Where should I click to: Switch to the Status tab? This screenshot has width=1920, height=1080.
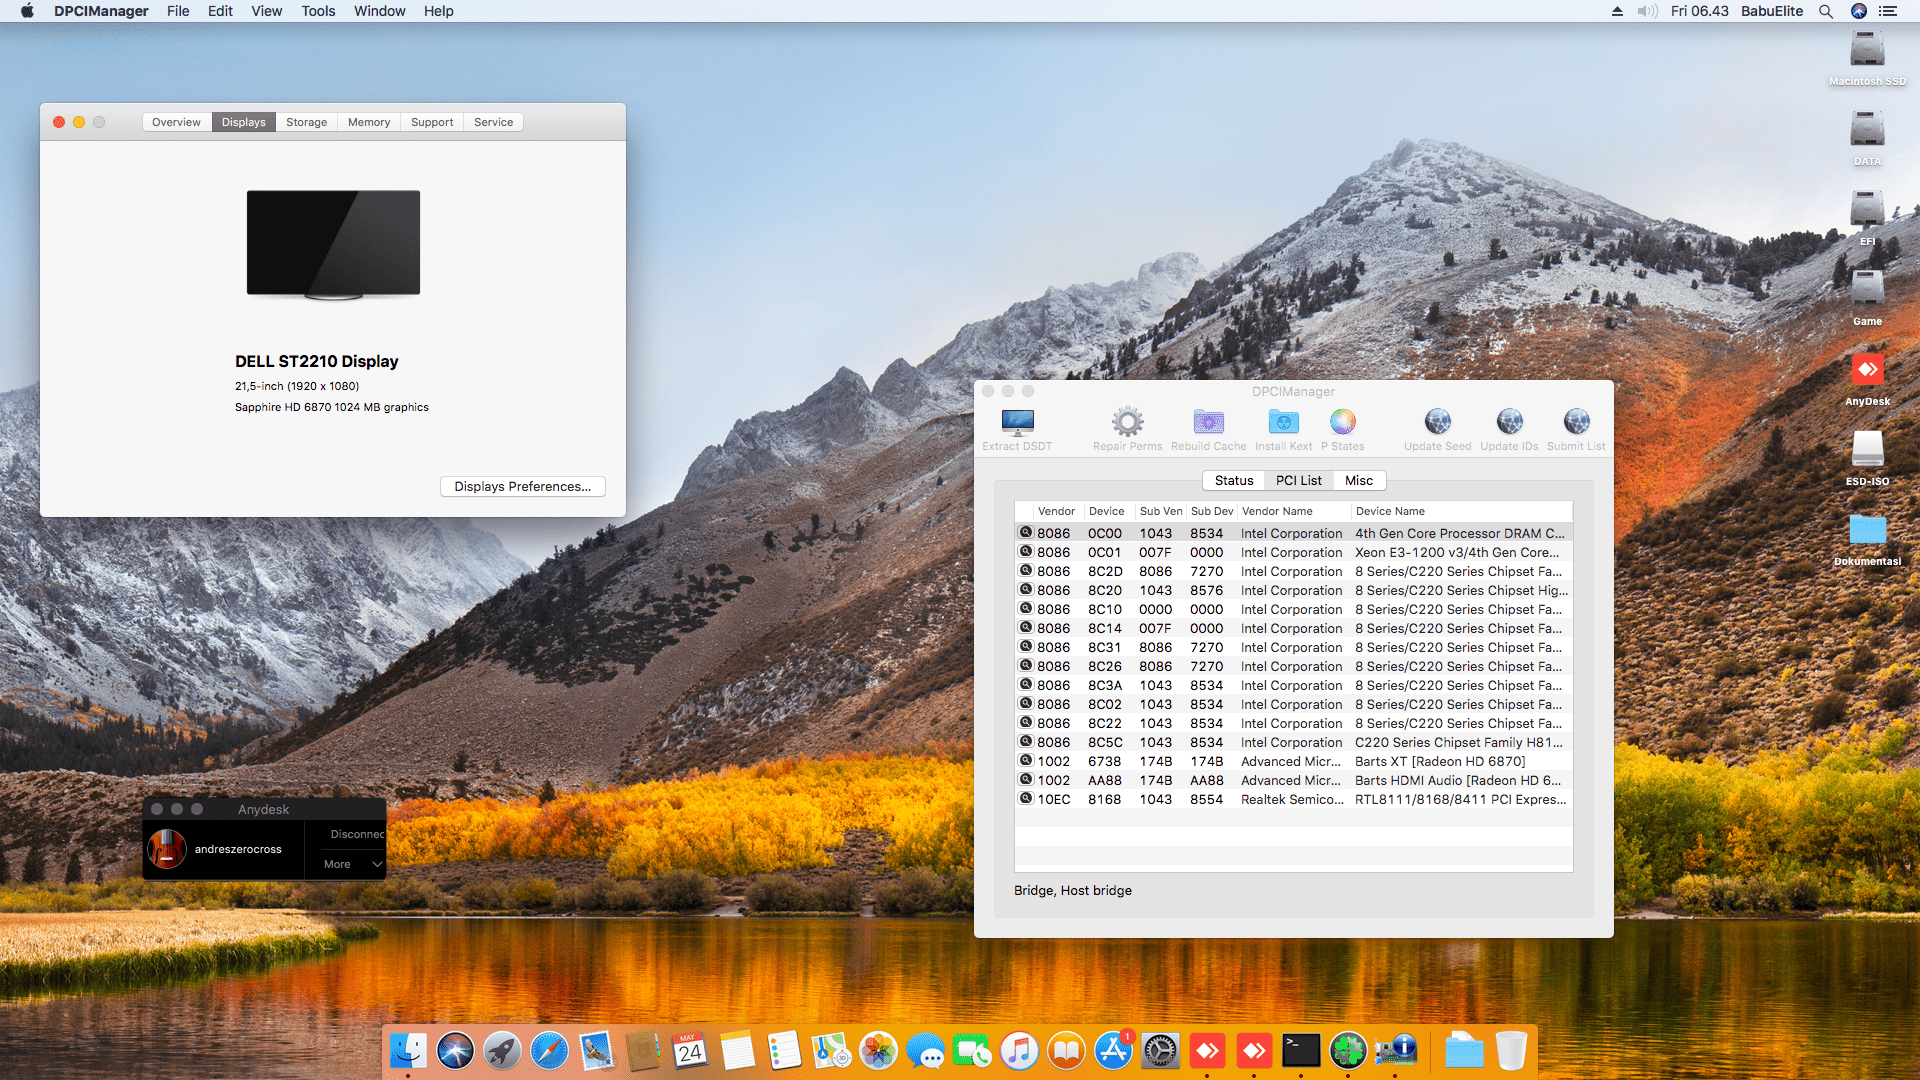[x=1233, y=481]
